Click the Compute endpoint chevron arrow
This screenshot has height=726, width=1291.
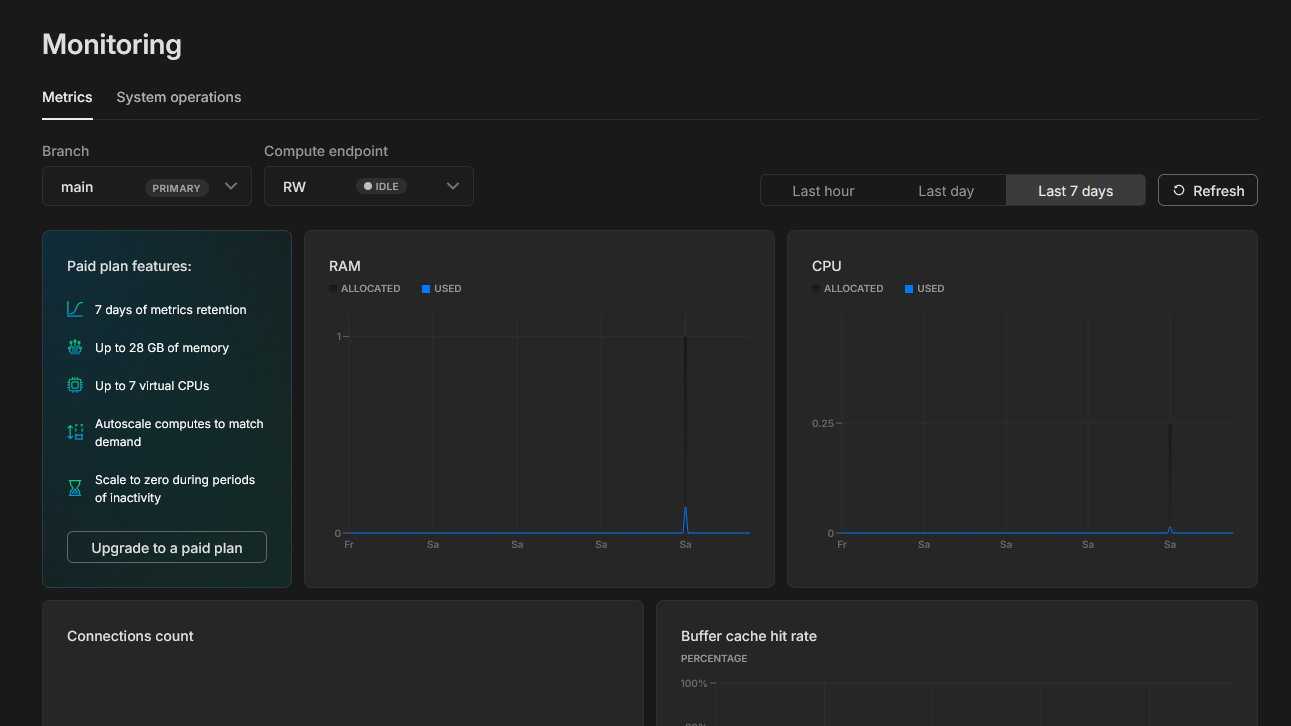pos(453,187)
